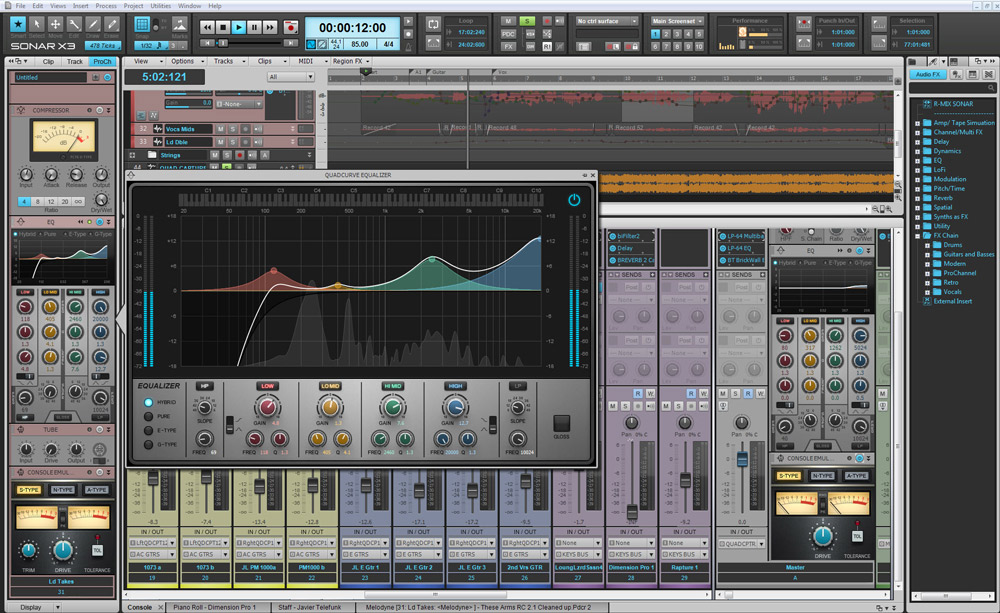Toggle the LOW band enable button
This screenshot has height=613, width=1000.
point(267,385)
